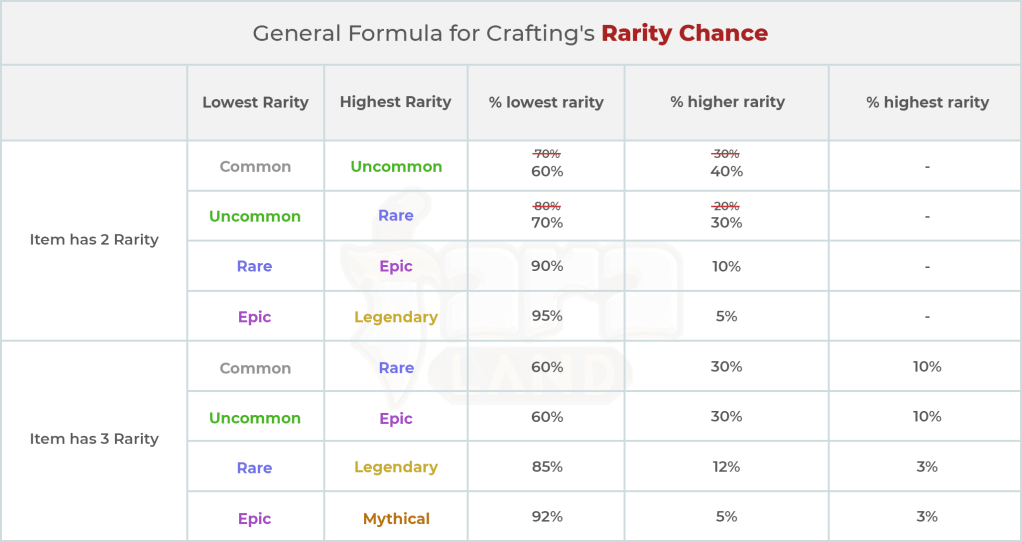Click the crossed-out "20%" value
Image resolution: width=1022 pixels, height=542 pixels.
[x=726, y=205]
